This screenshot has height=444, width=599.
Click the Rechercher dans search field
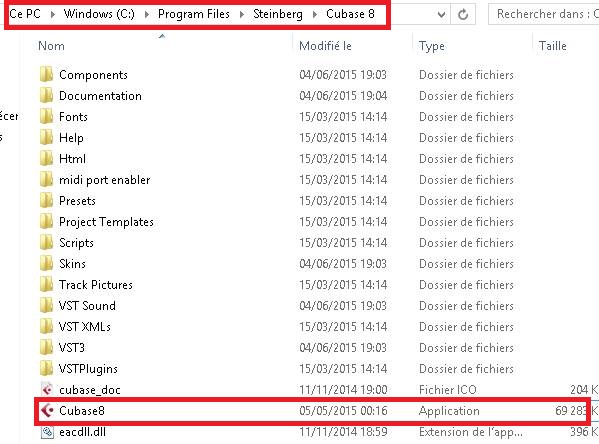[544, 14]
